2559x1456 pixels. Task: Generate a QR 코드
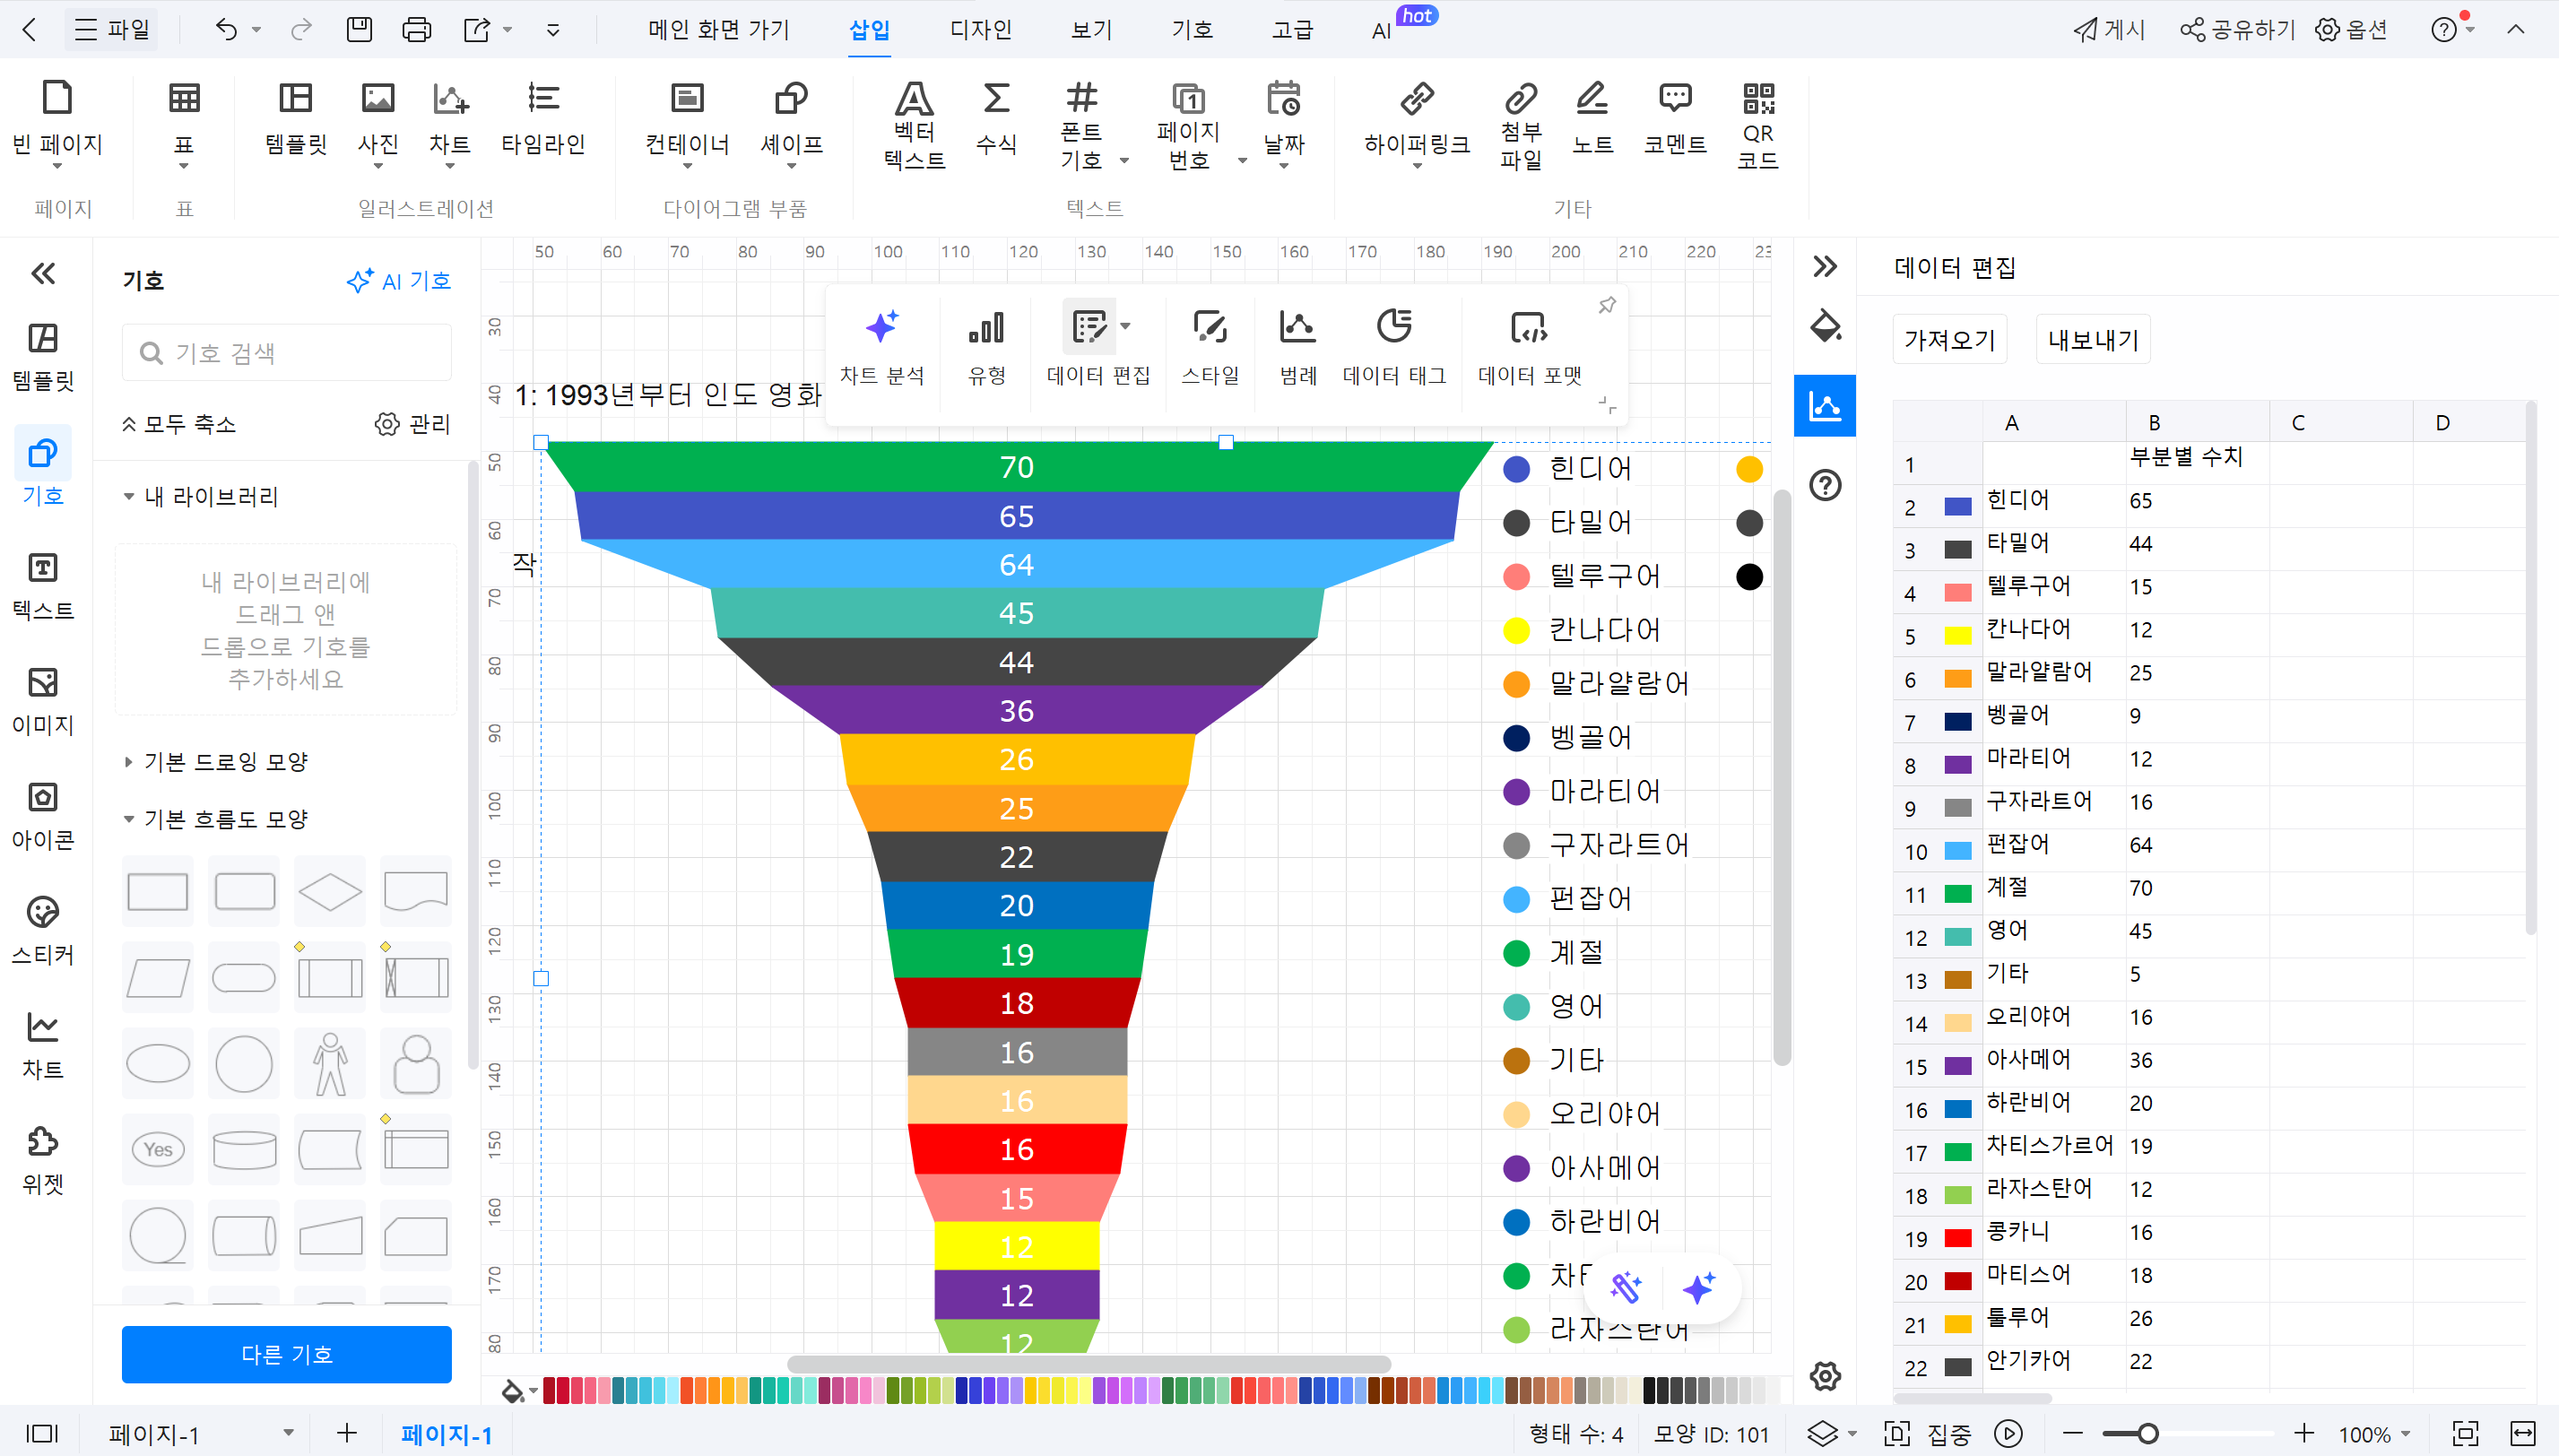click(x=1758, y=125)
